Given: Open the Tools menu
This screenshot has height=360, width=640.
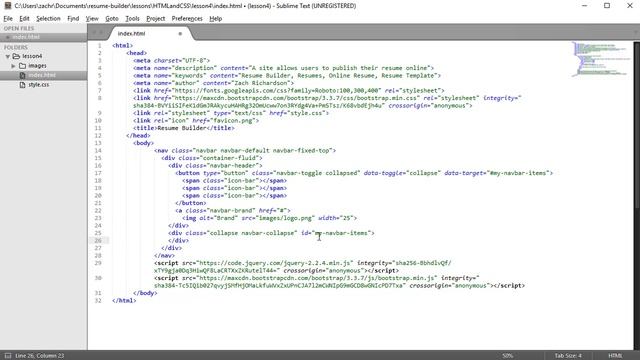Looking at the screenshot, I should (x=132, y=18).
